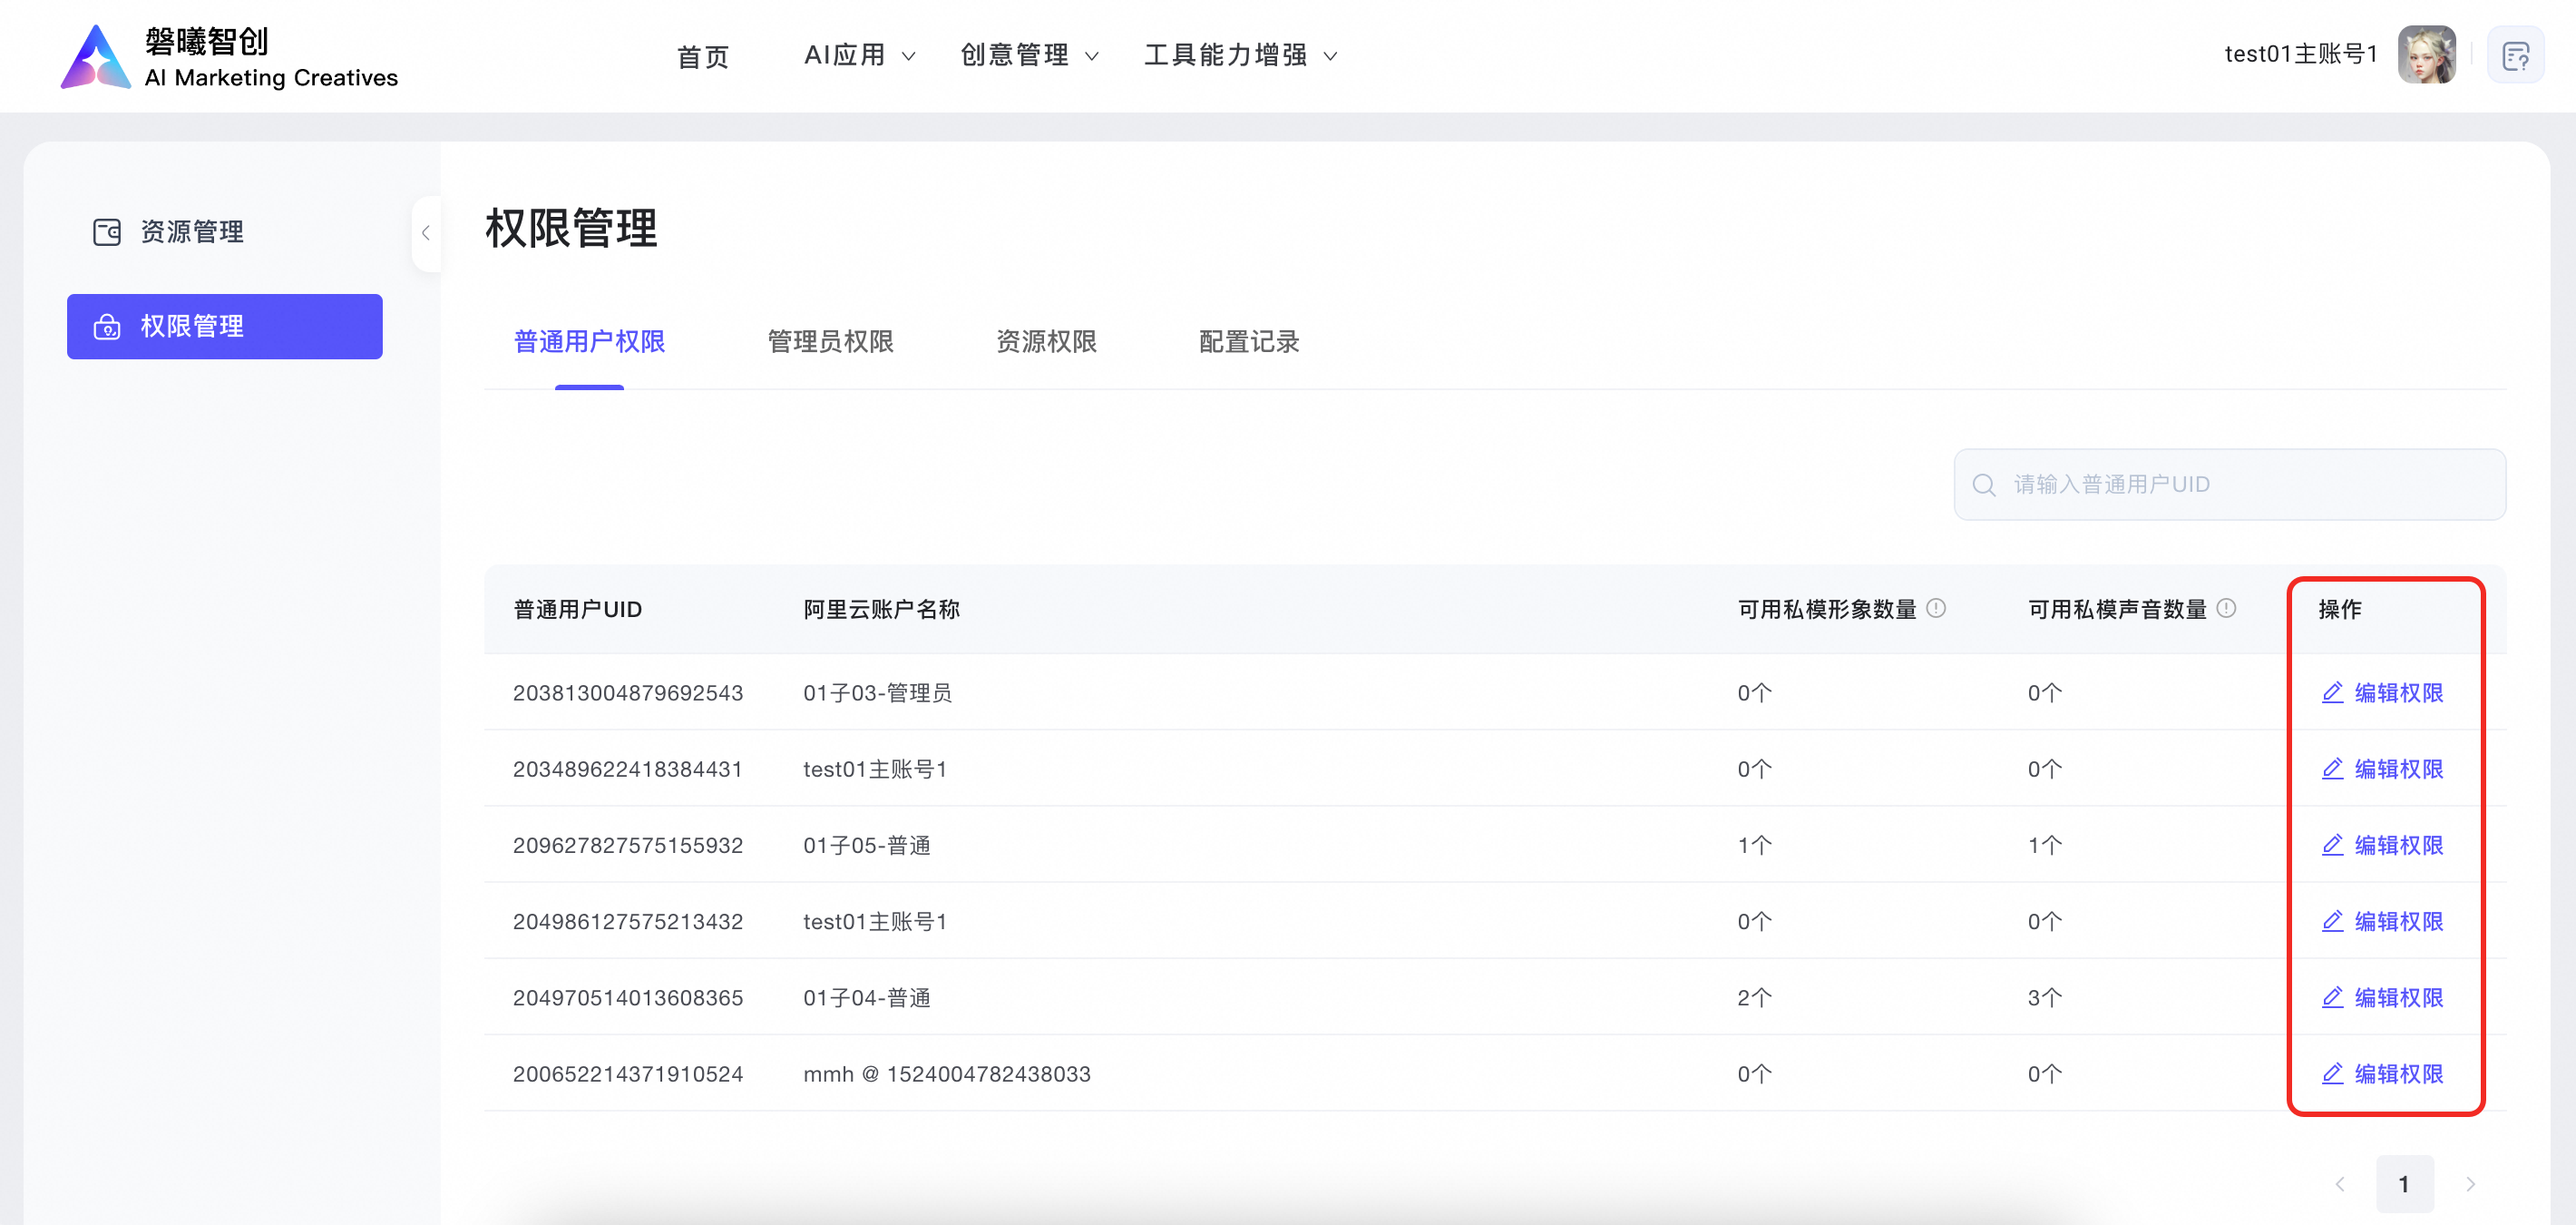
Task: Collapse the left sidebar arrow
Action: [x=426, y=233]
